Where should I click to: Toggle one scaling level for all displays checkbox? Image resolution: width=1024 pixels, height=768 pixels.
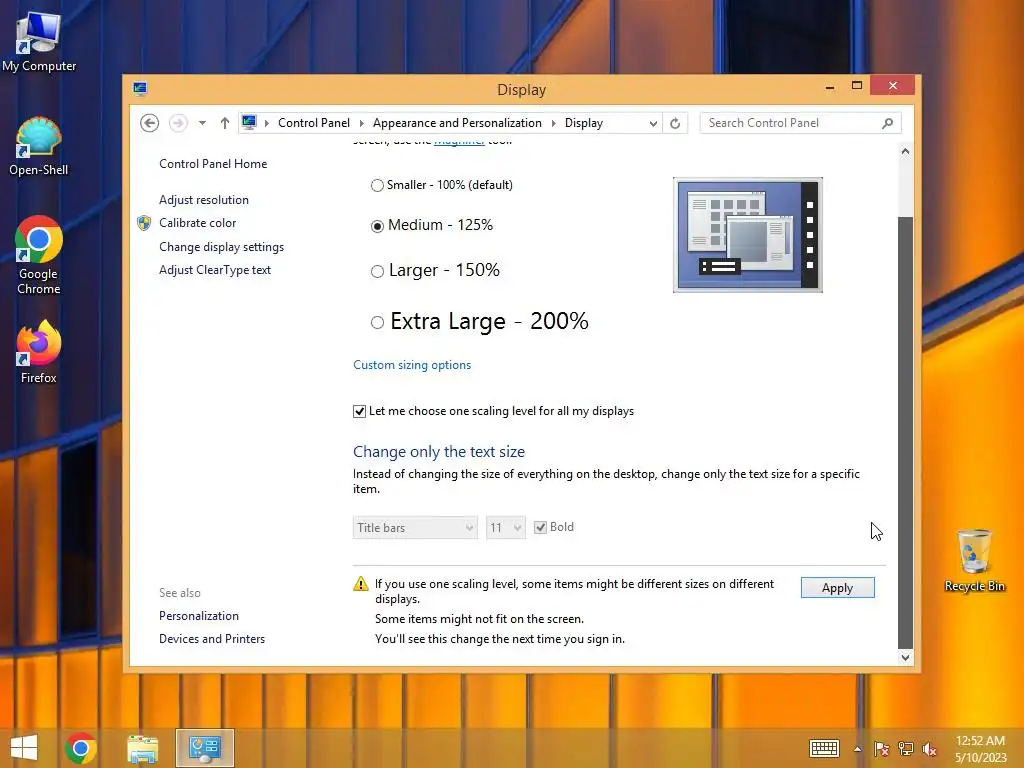(x=359, y=411)
